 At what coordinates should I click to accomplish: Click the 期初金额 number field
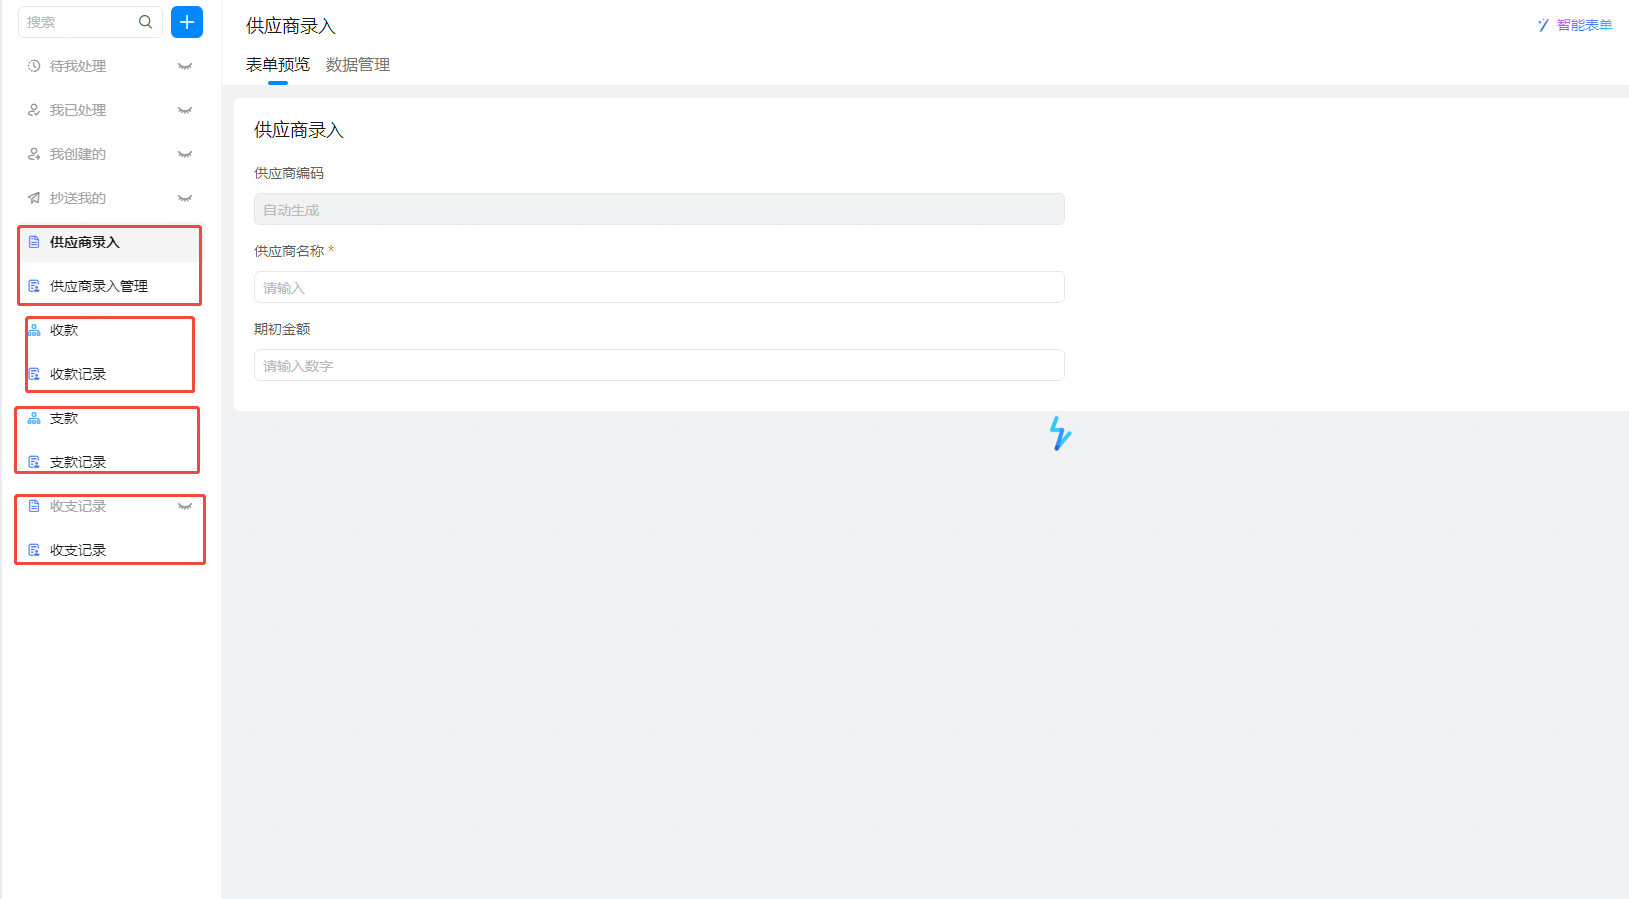coord(659,365)
